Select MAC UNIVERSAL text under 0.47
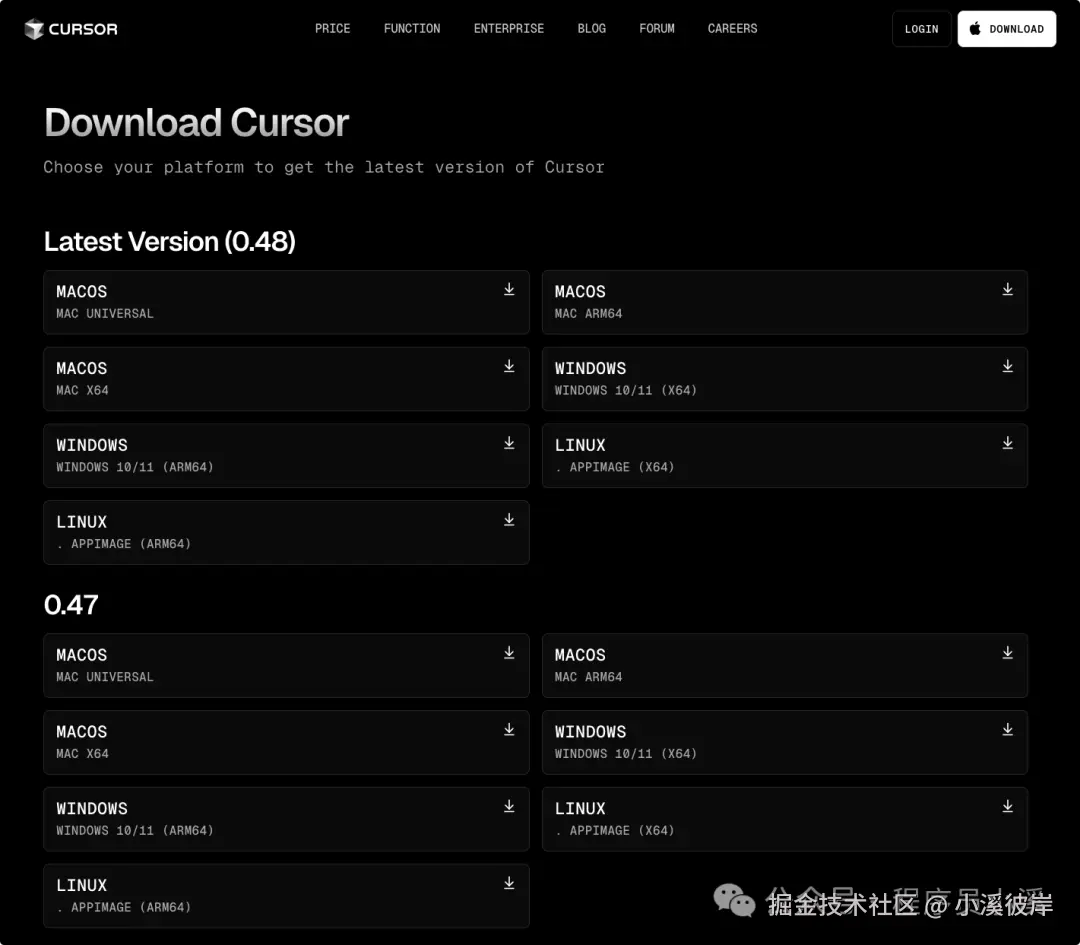The width and height of the screenshot is (1080, 945). 105,676
